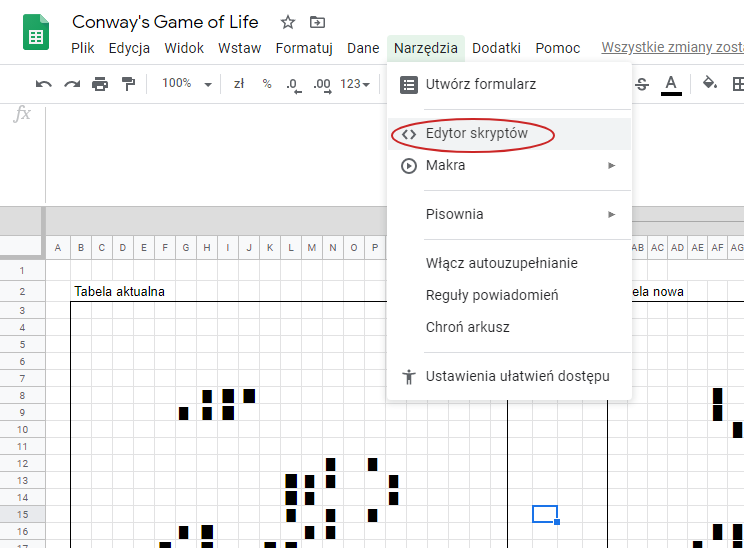Screen dimensions: 744x548
Task: Open the 123 number format dropdown
Action: 354,84
